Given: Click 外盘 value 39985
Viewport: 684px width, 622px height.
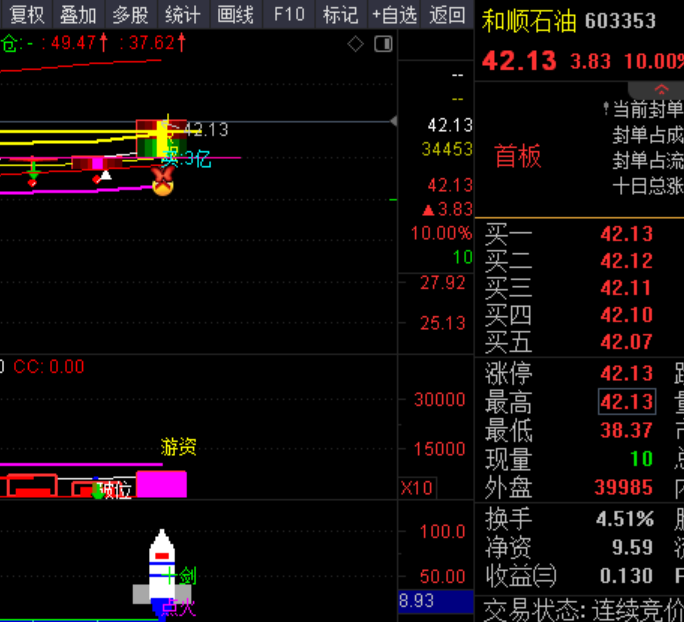Looking at the screenshot, I should [x=624, y=487].
